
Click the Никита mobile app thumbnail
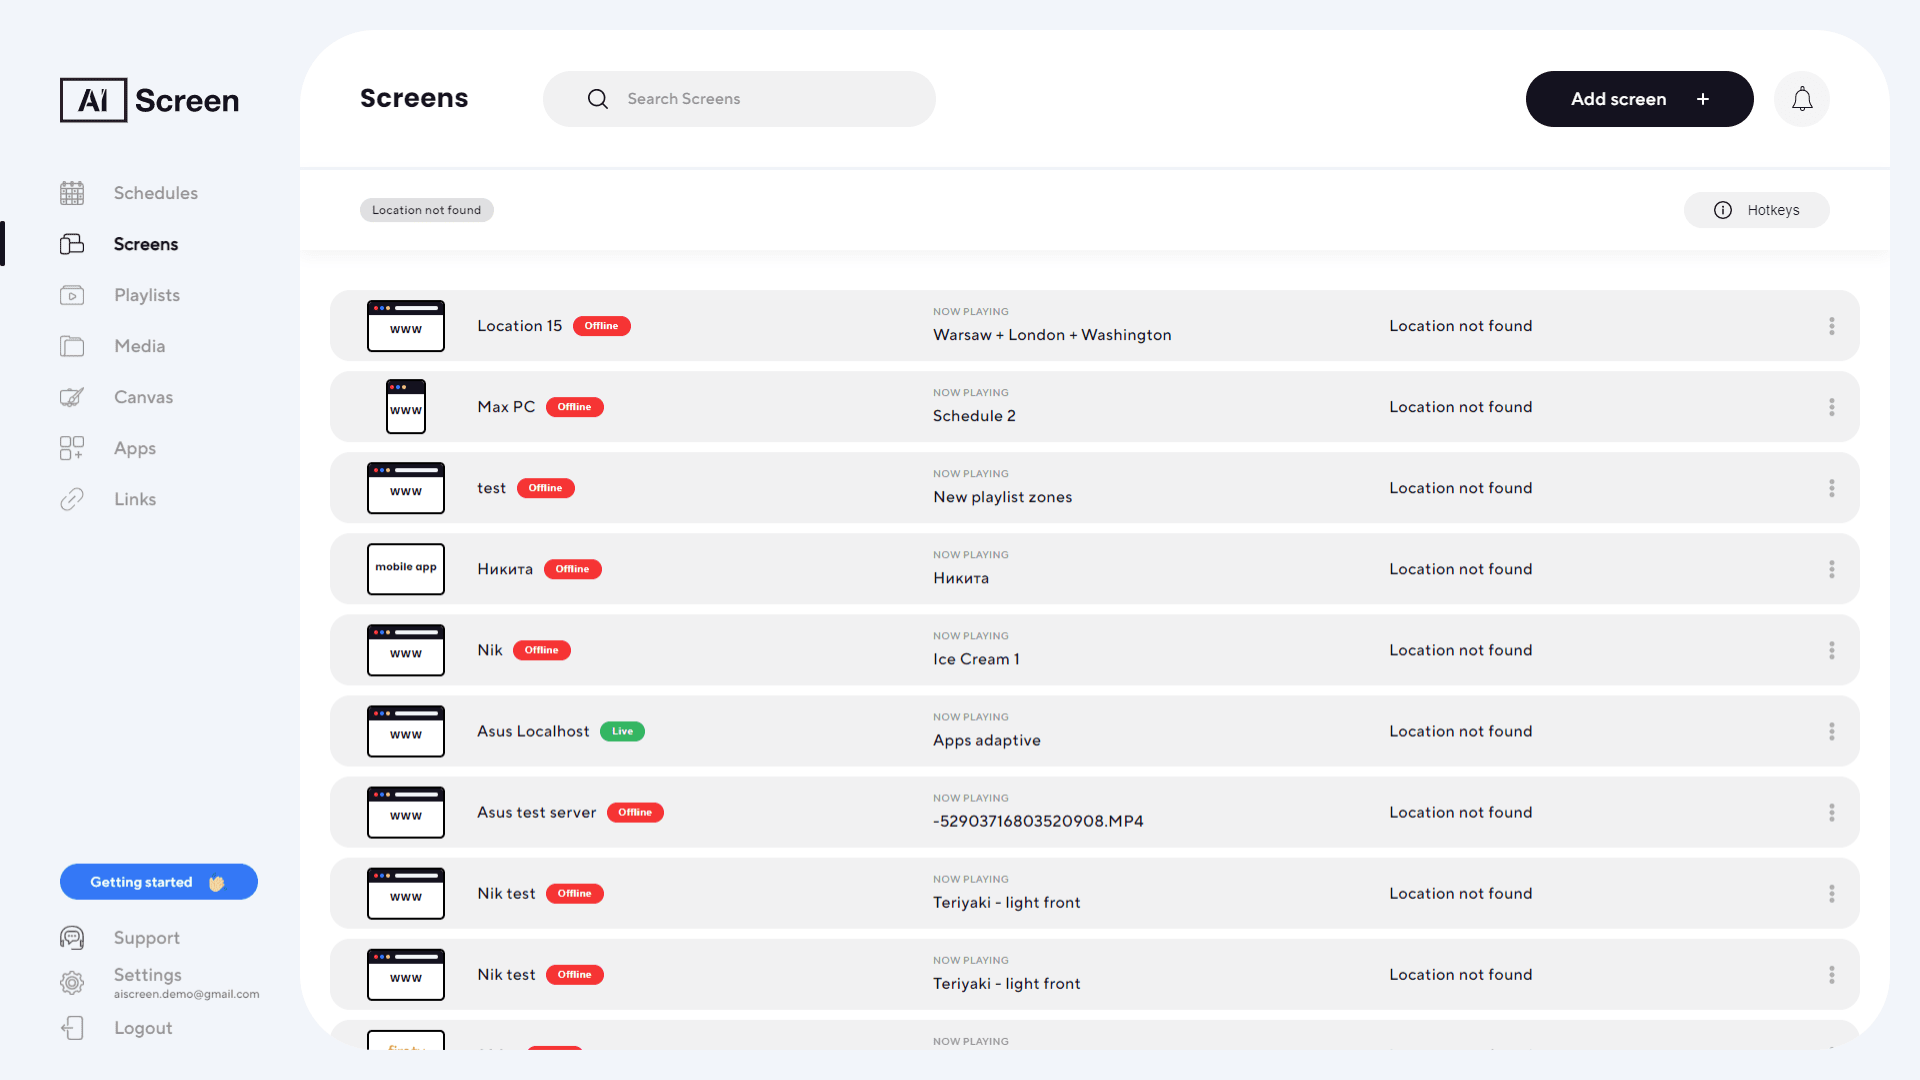tap(405, 569)
